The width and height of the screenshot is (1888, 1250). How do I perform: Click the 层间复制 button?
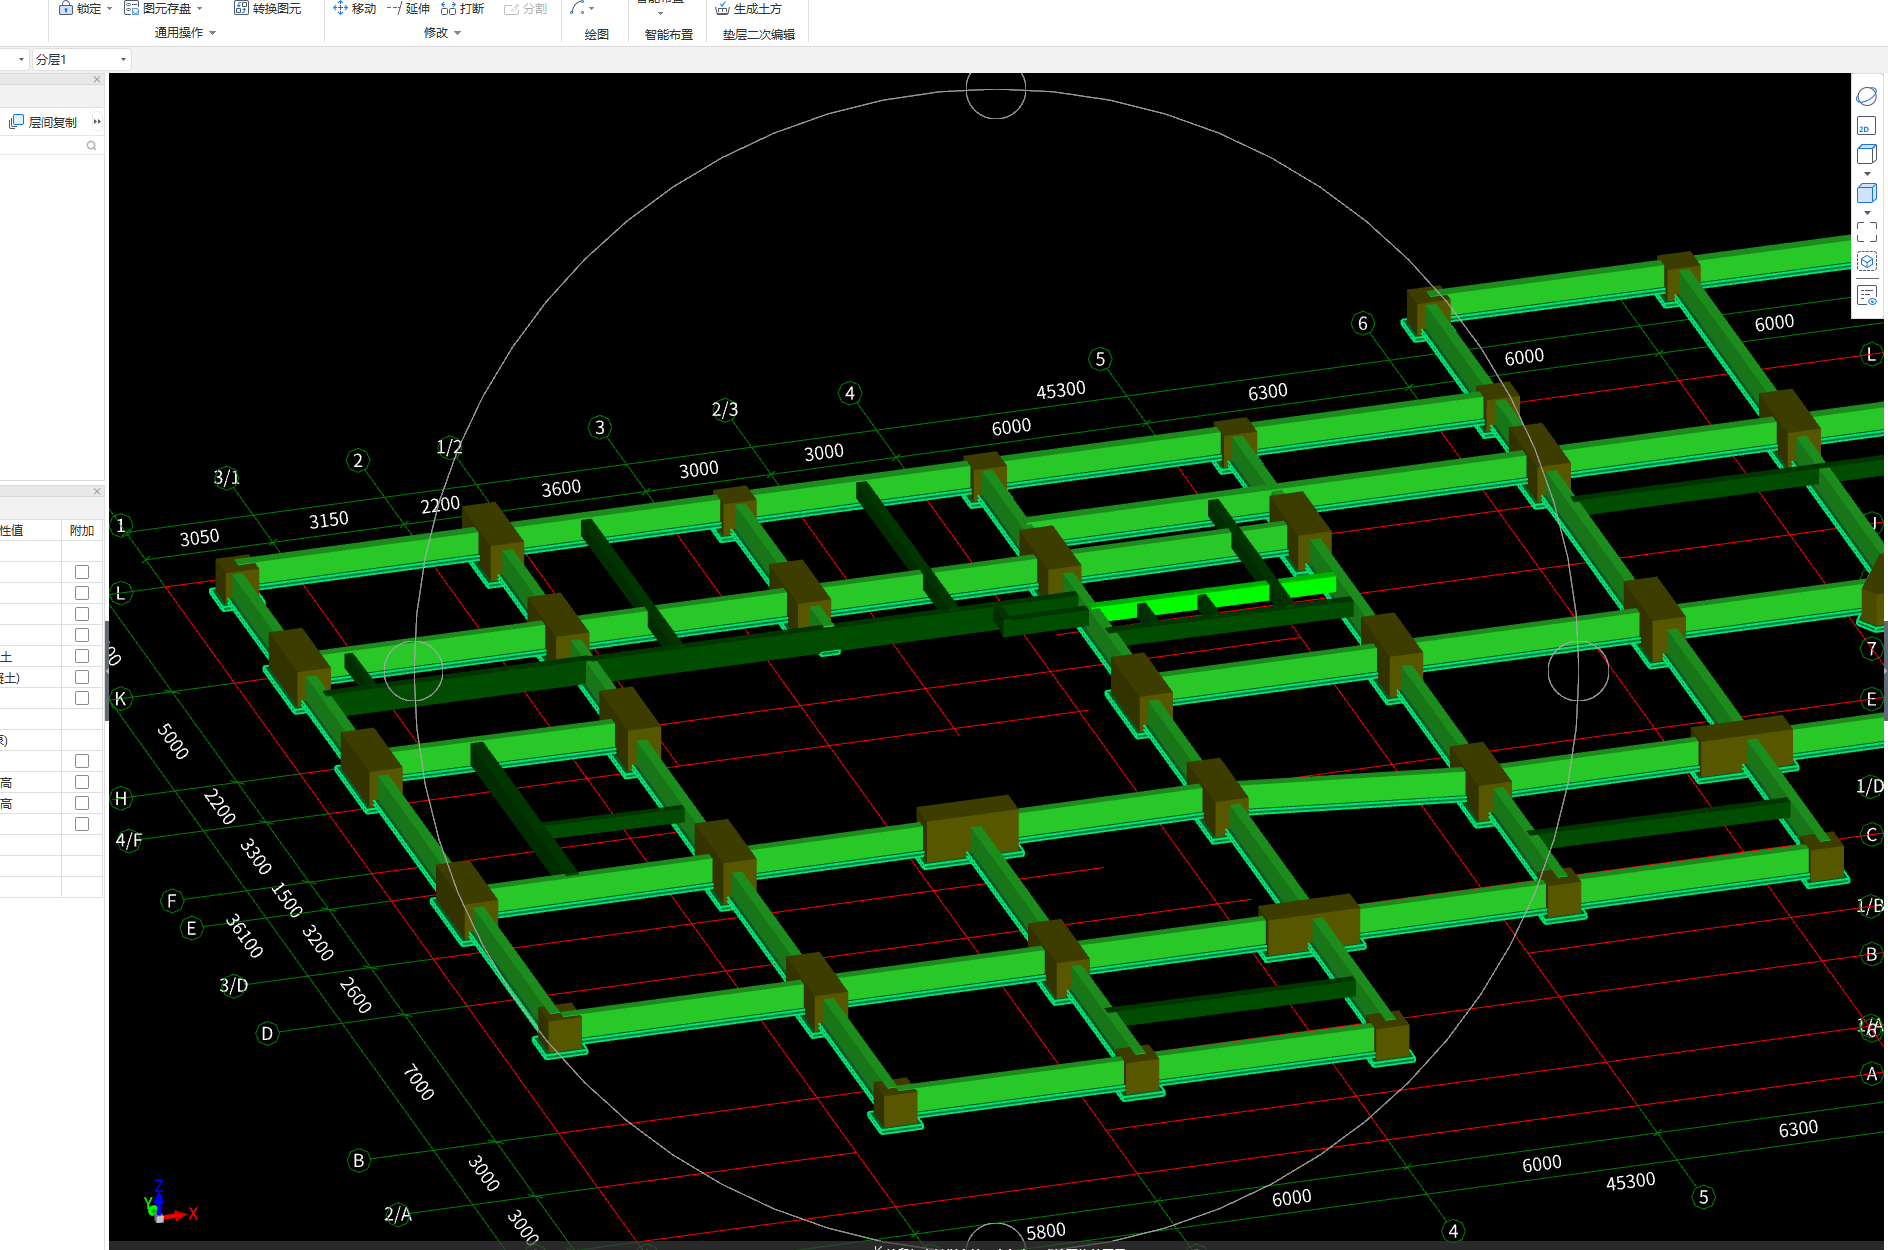tap(43, 122)
